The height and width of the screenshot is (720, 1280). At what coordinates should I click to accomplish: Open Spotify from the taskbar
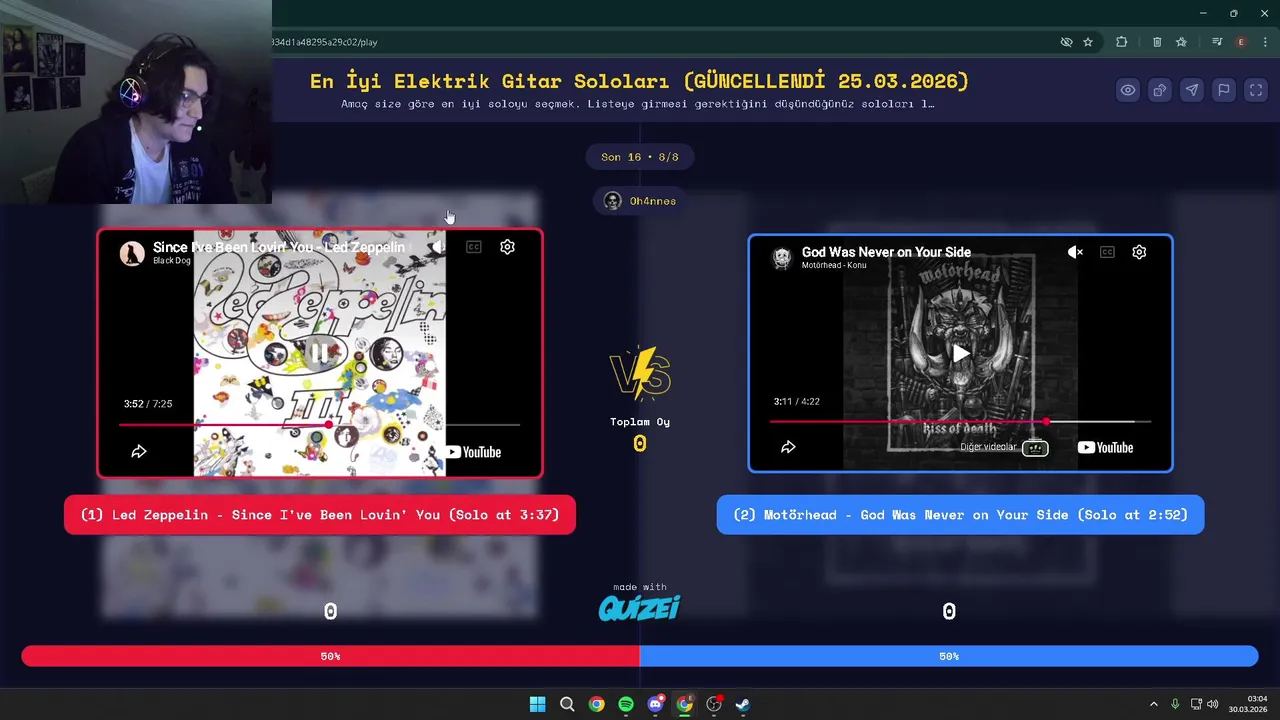(x=626, y=704)
